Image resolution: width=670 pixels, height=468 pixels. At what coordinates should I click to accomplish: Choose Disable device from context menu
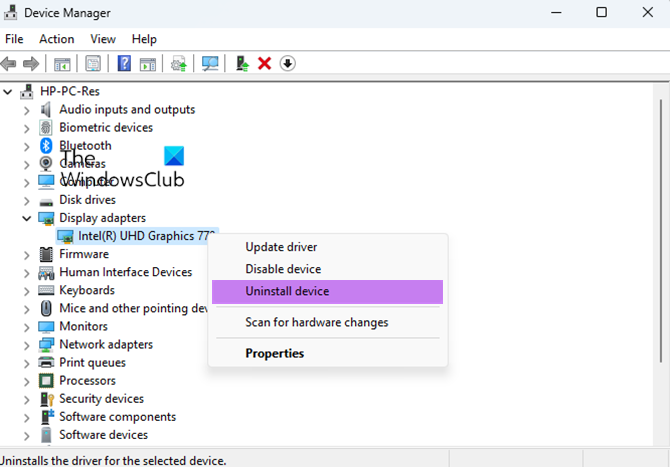click(x=327, y=269)
